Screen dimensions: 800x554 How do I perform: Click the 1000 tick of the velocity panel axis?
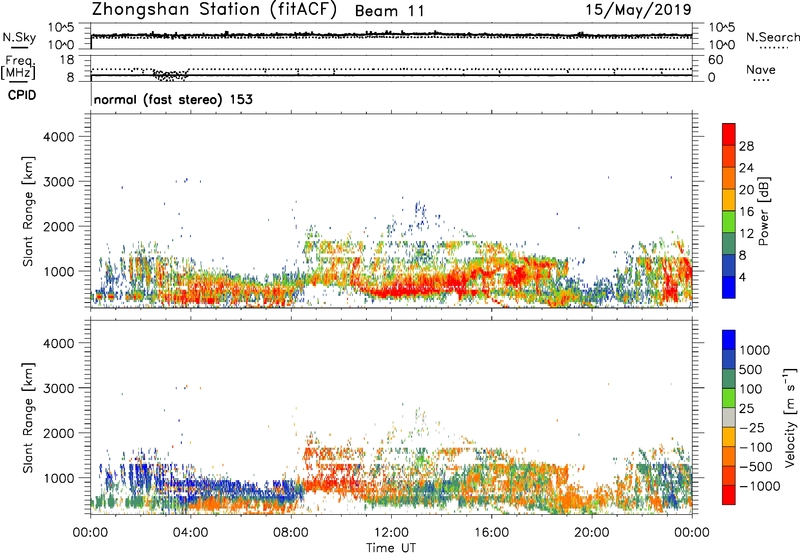point(59,478)
